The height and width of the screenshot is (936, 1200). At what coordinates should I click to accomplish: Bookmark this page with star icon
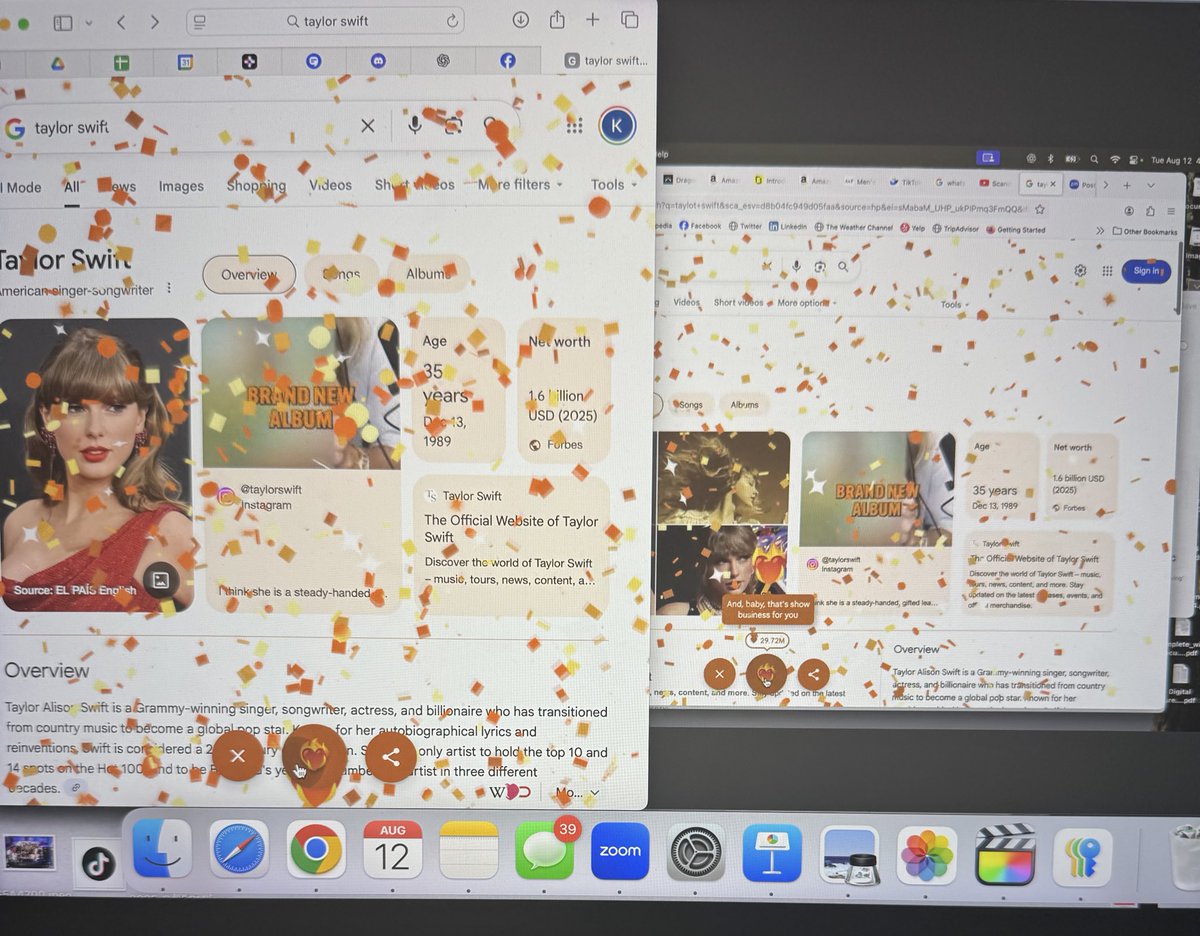1040,209
